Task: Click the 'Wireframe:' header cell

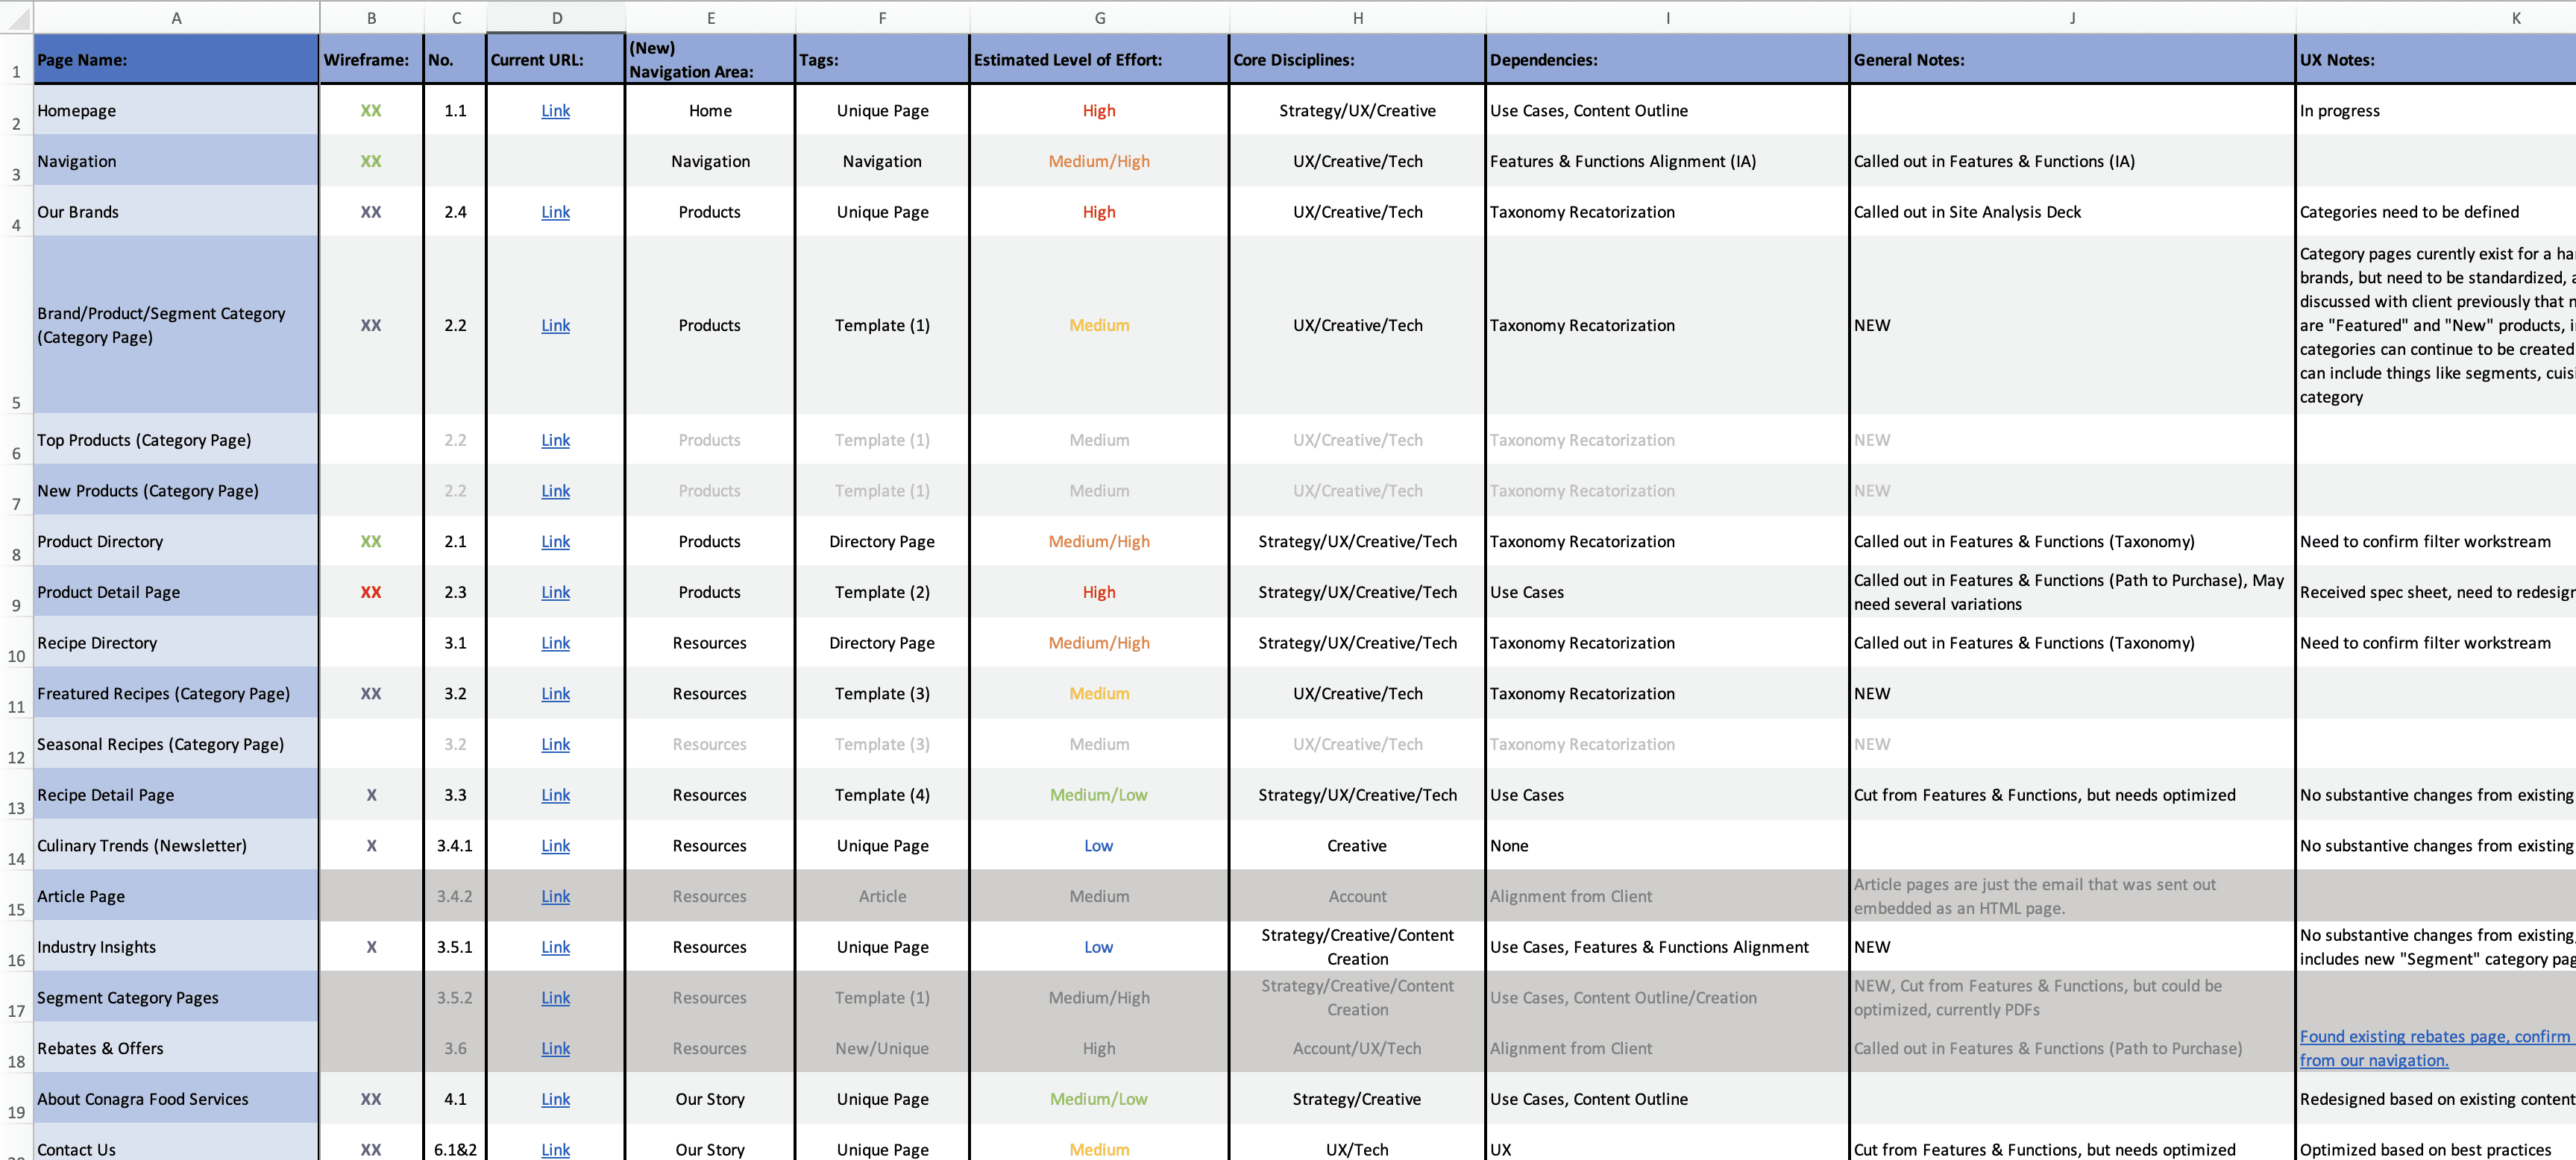Action: click(x=371, y=59)
